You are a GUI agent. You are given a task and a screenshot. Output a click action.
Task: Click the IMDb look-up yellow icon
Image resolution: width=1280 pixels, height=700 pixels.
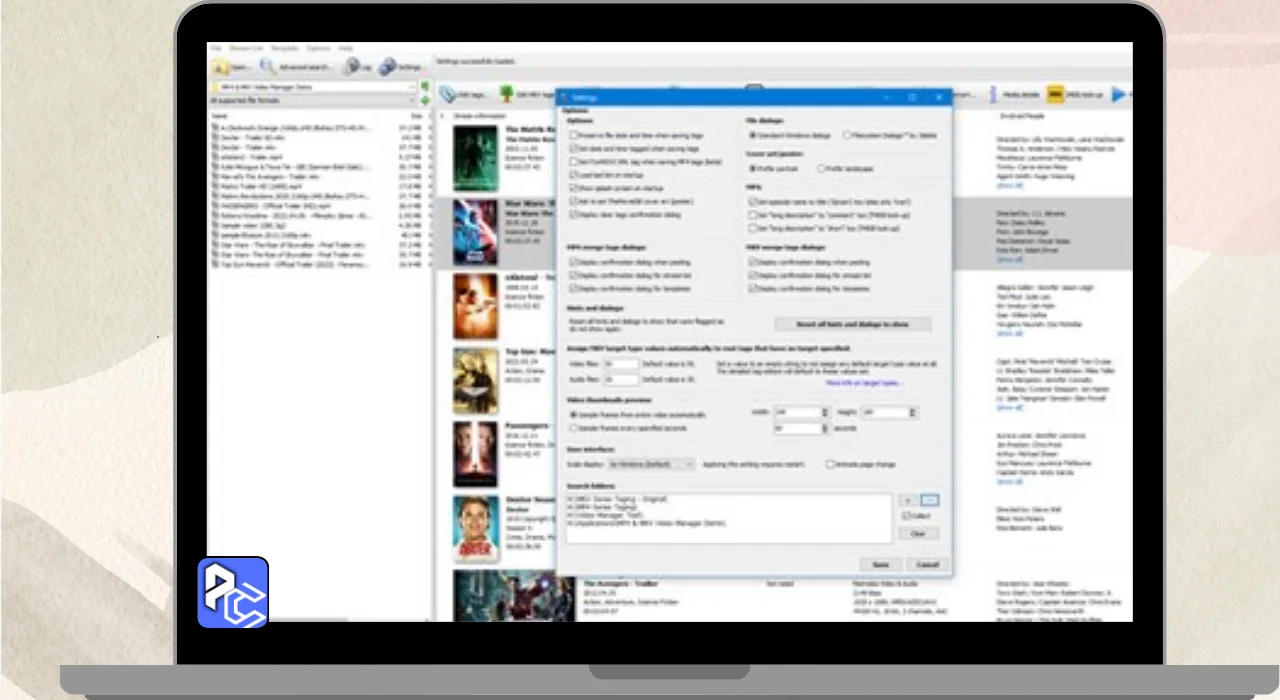pyautogui.click(x=1056, y=95)
